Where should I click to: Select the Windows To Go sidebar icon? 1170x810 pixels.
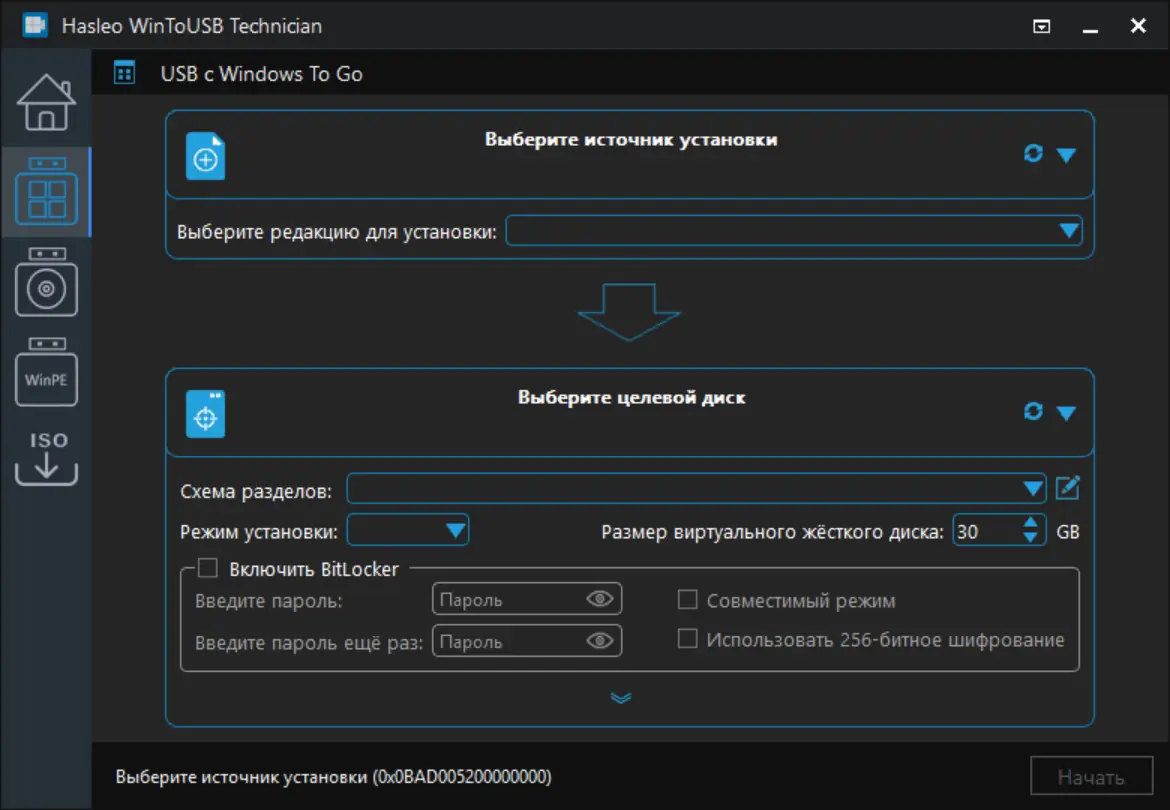pos(46,192)
